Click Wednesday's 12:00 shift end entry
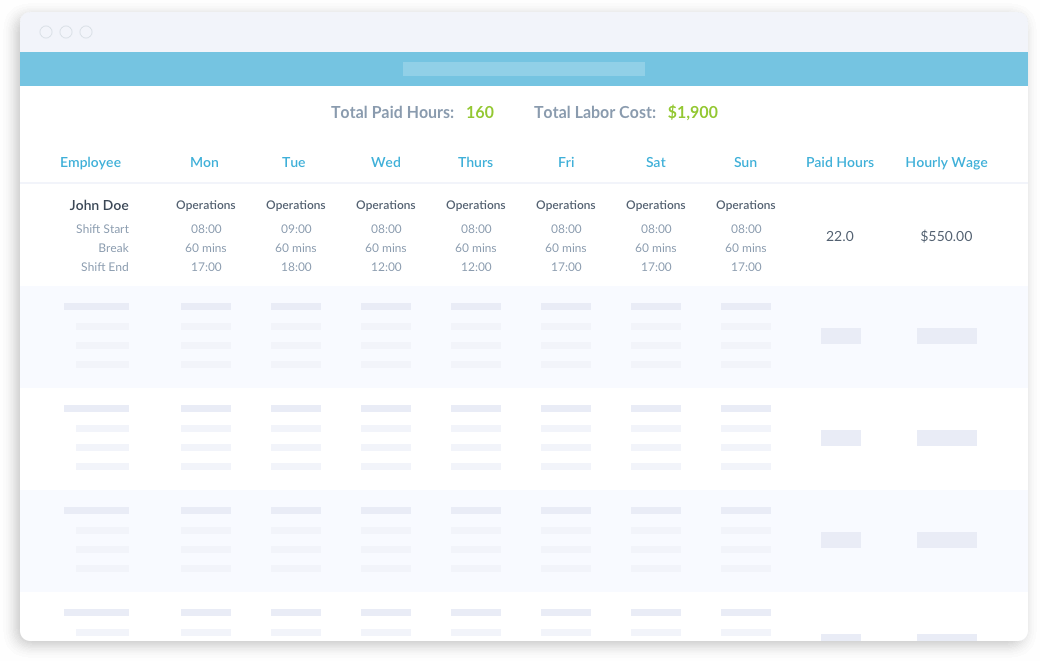Image resolution: width=1040 pixels, height=661 pixels. pyautogui.click(x=386, y=266)
